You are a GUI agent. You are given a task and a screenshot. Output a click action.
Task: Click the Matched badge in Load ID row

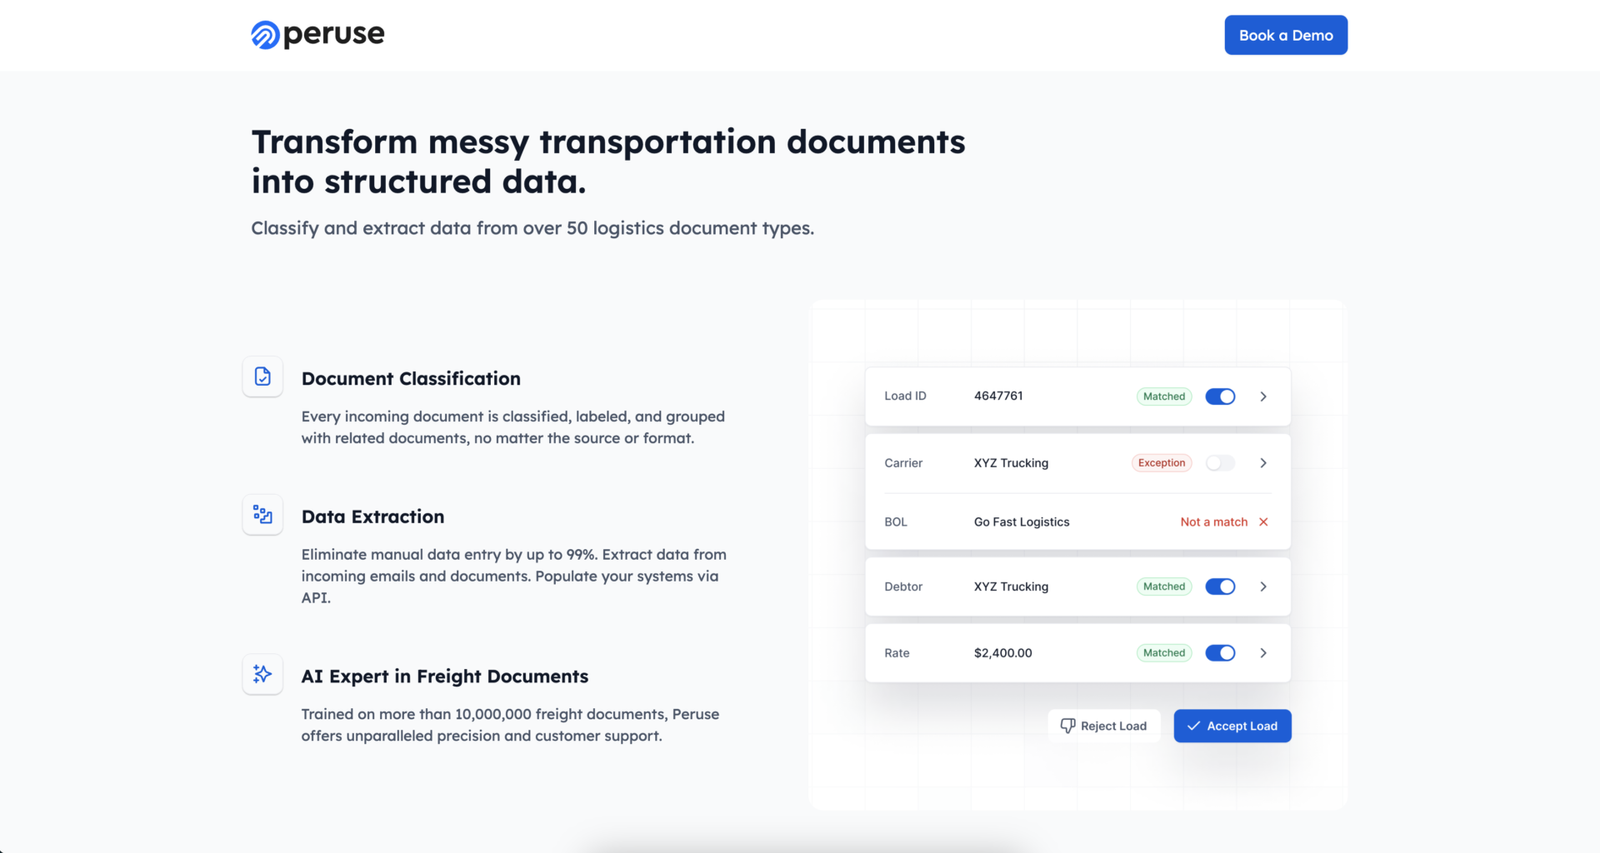pyautogui.click(x=1164, y=397)
